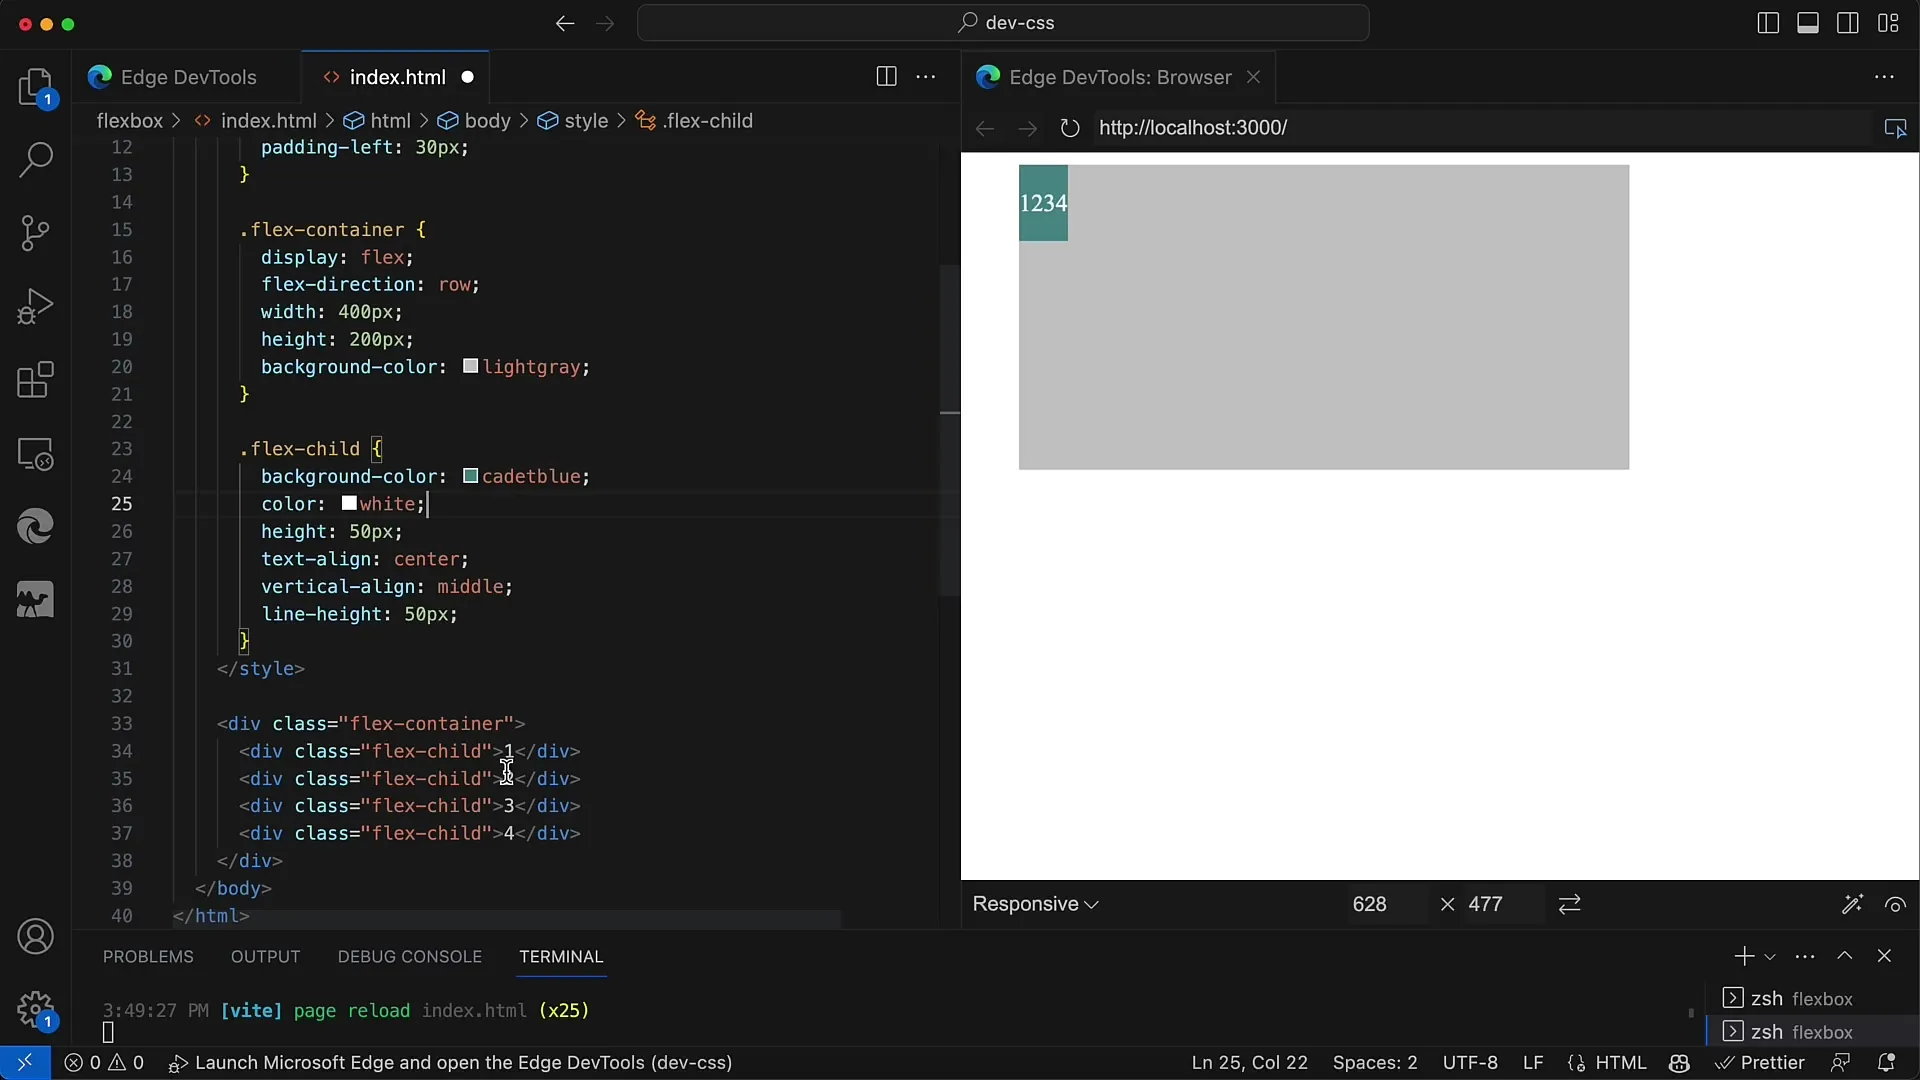Switch to TERMINAL panel tab
1920x1080 pixels.
pos(561,957)
